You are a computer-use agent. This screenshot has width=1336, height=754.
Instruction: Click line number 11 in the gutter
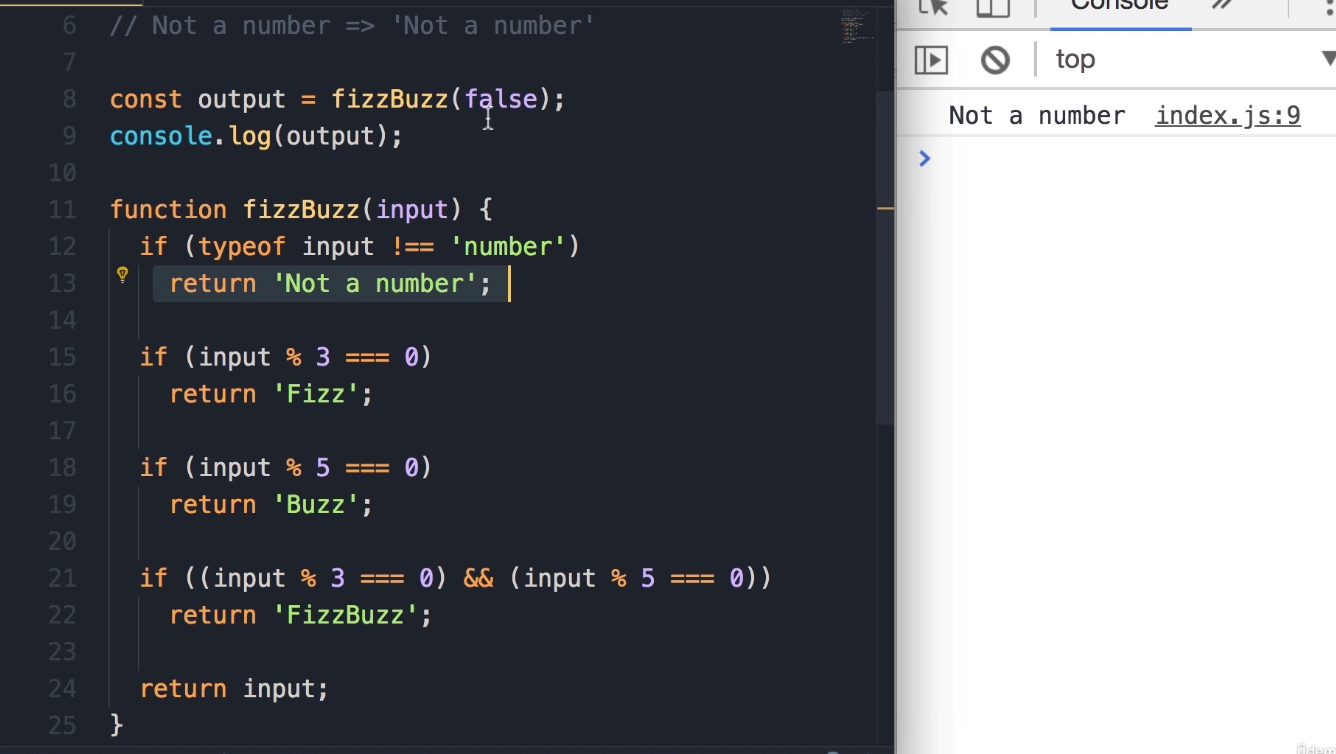[62, 210]
